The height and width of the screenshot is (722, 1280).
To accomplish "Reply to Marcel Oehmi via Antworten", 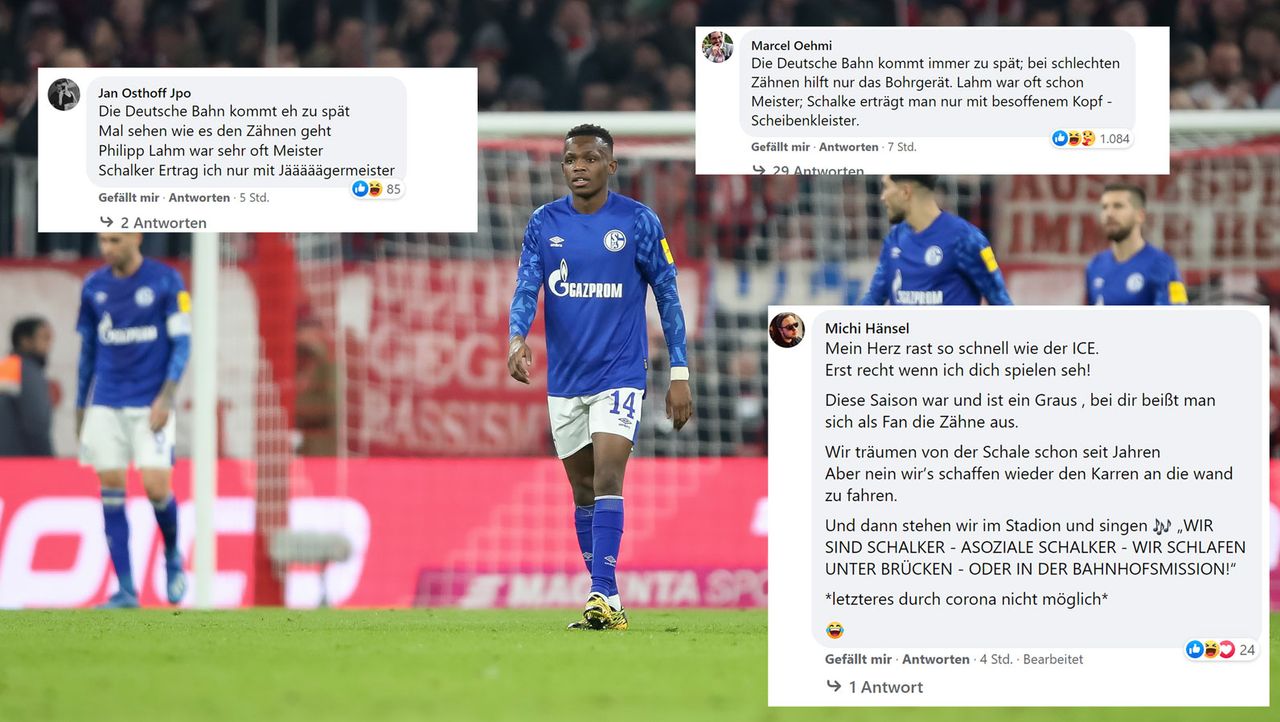I will click(848, 147).
